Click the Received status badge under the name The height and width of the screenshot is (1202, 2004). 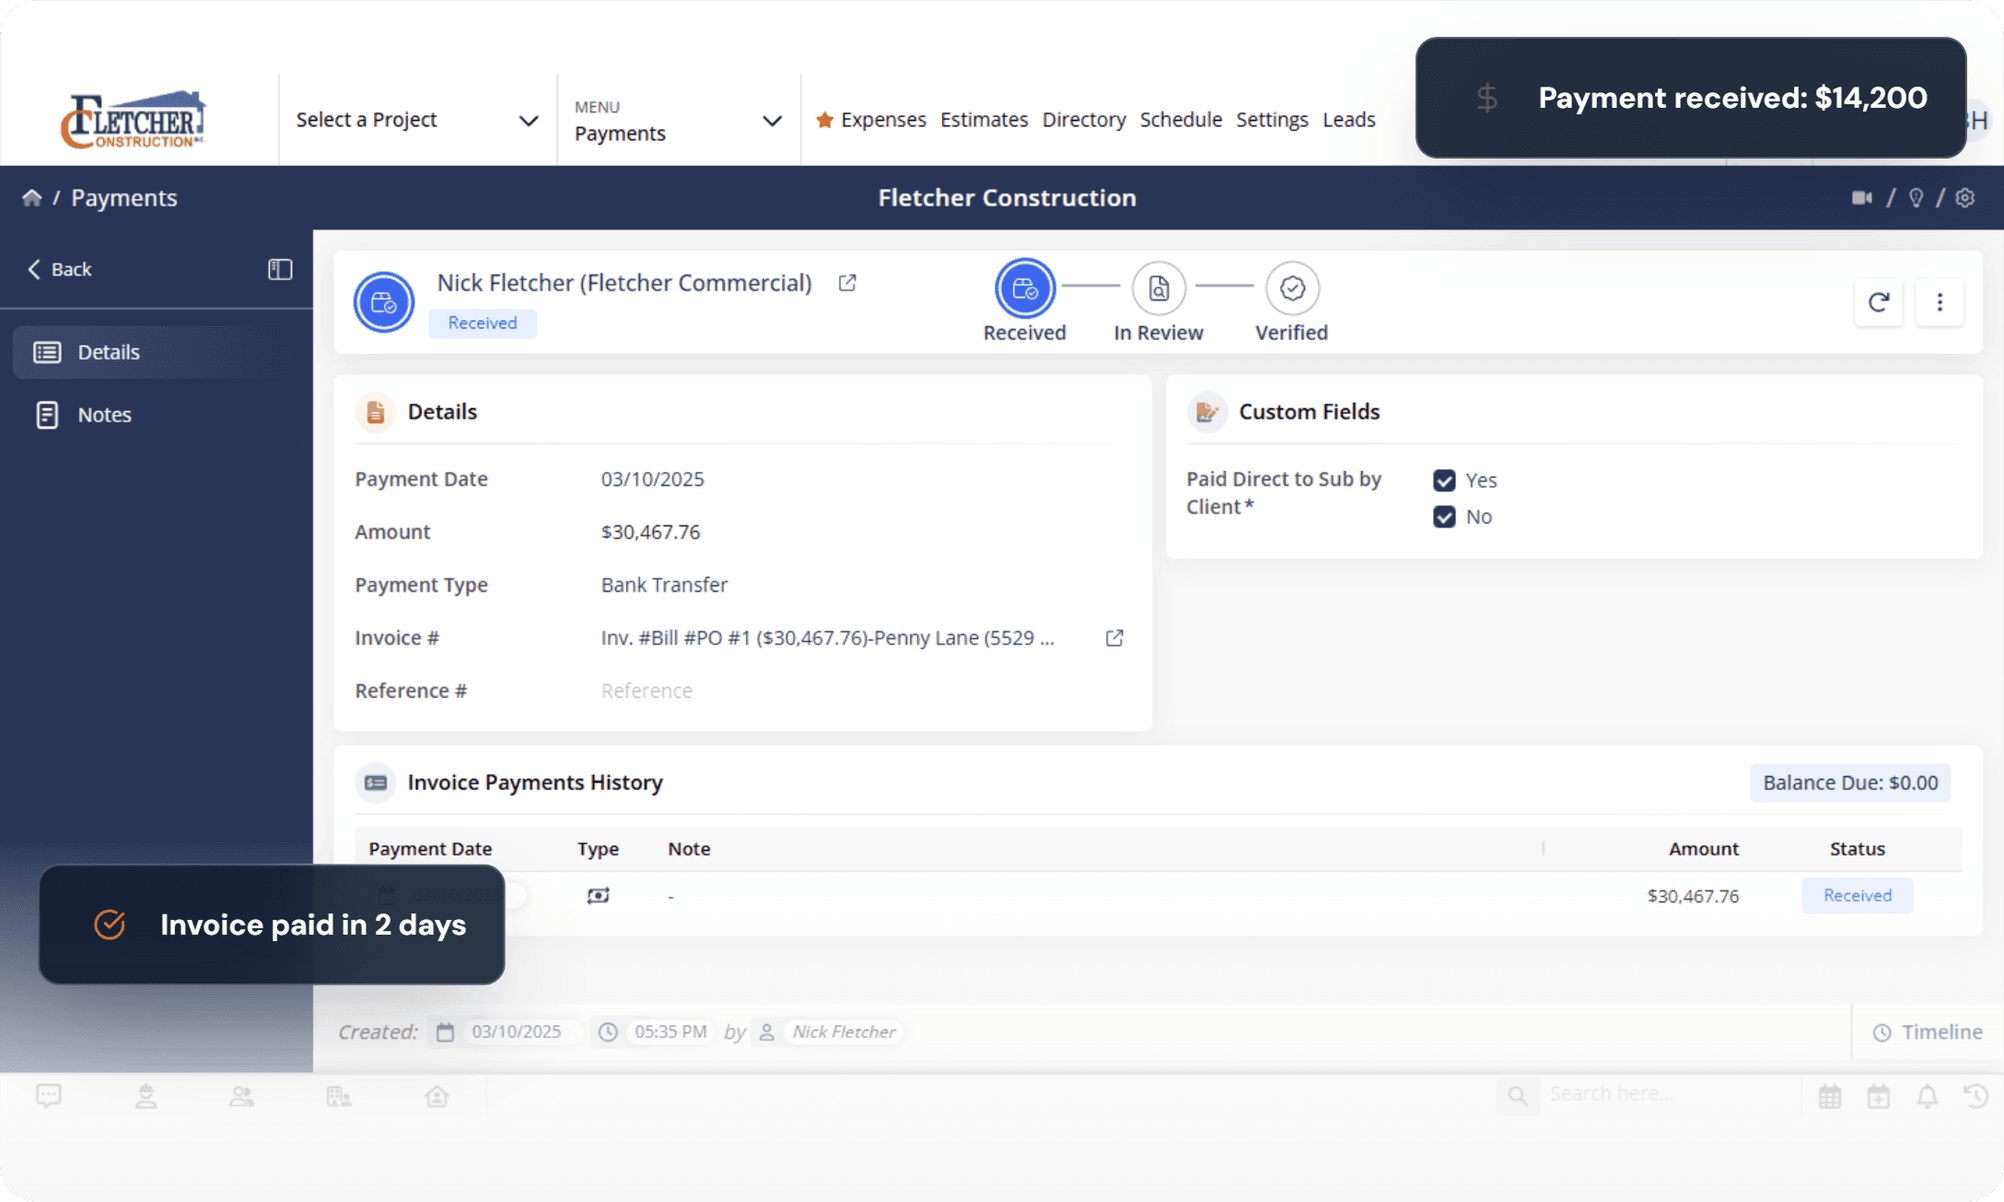482,323
